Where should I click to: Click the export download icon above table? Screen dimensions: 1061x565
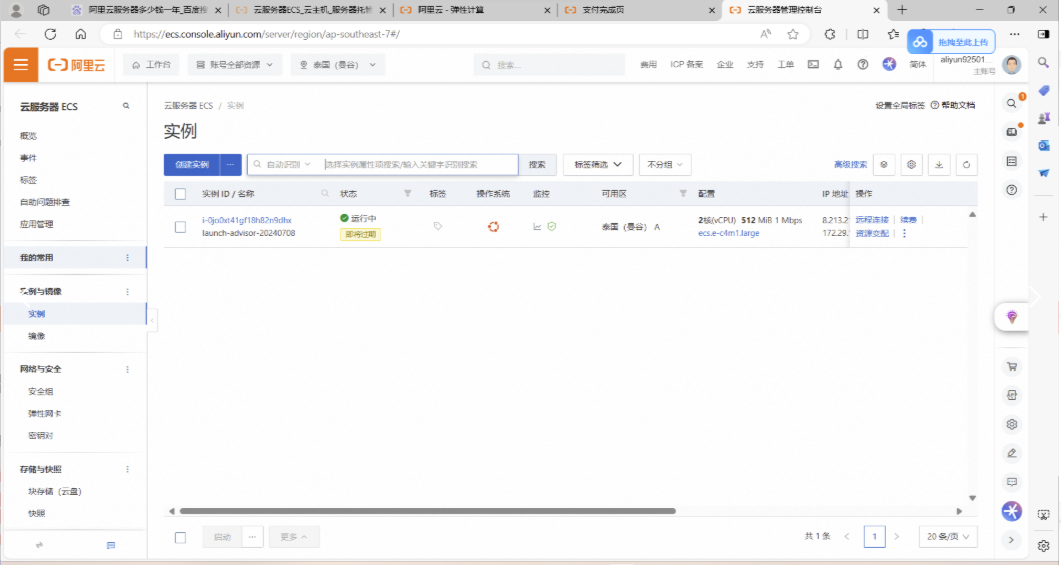tap(939, 165)
